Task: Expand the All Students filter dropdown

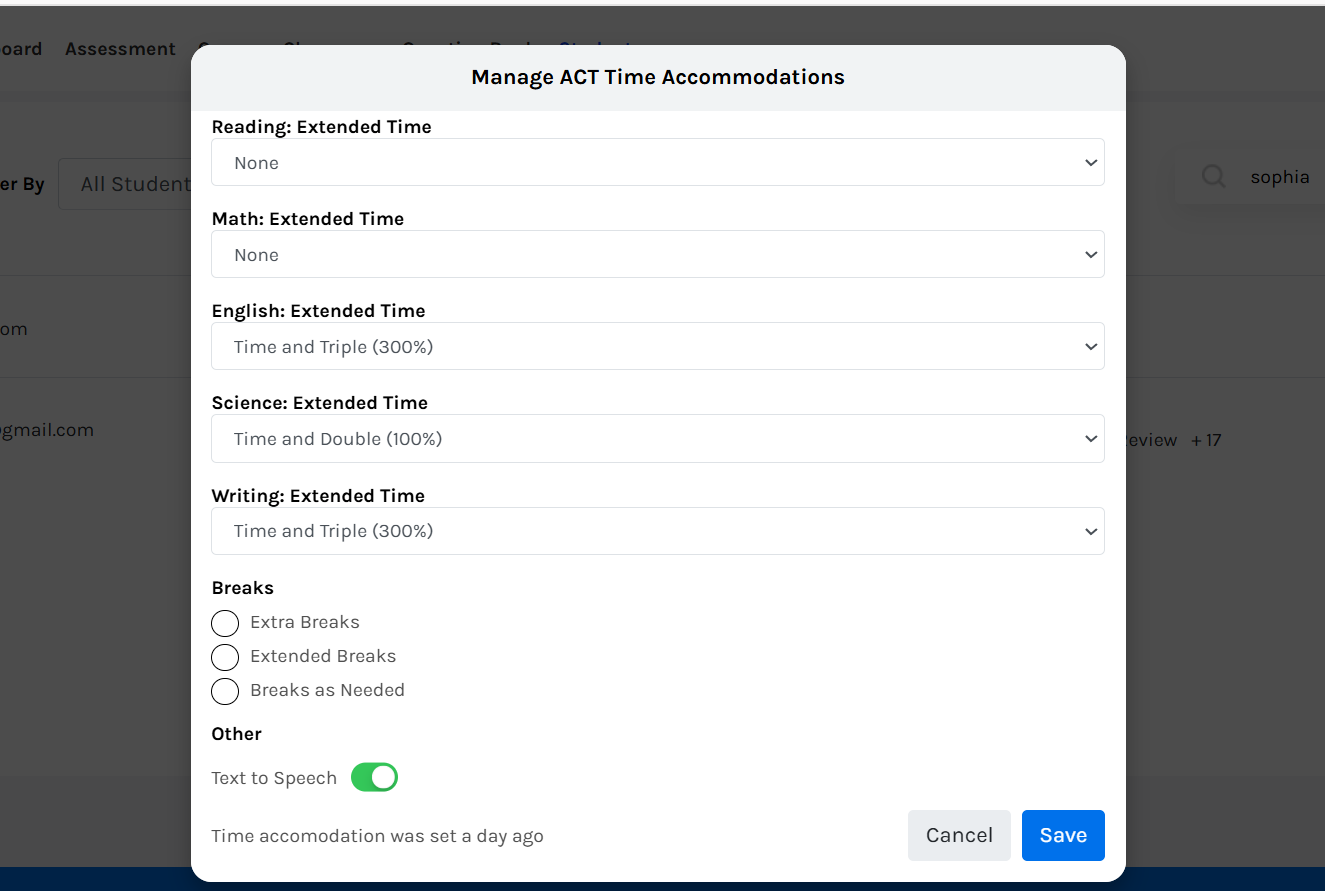Action: pyautogui.click(x=125, y=184)
